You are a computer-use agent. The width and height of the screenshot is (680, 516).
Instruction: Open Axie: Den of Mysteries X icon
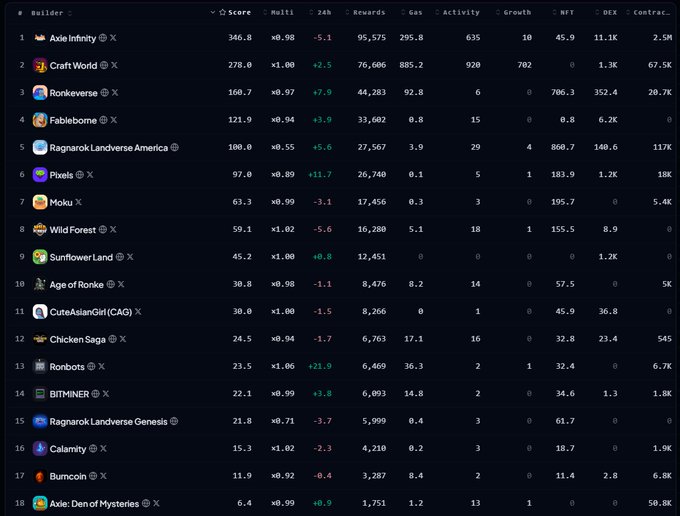click(x=156, y=503)
